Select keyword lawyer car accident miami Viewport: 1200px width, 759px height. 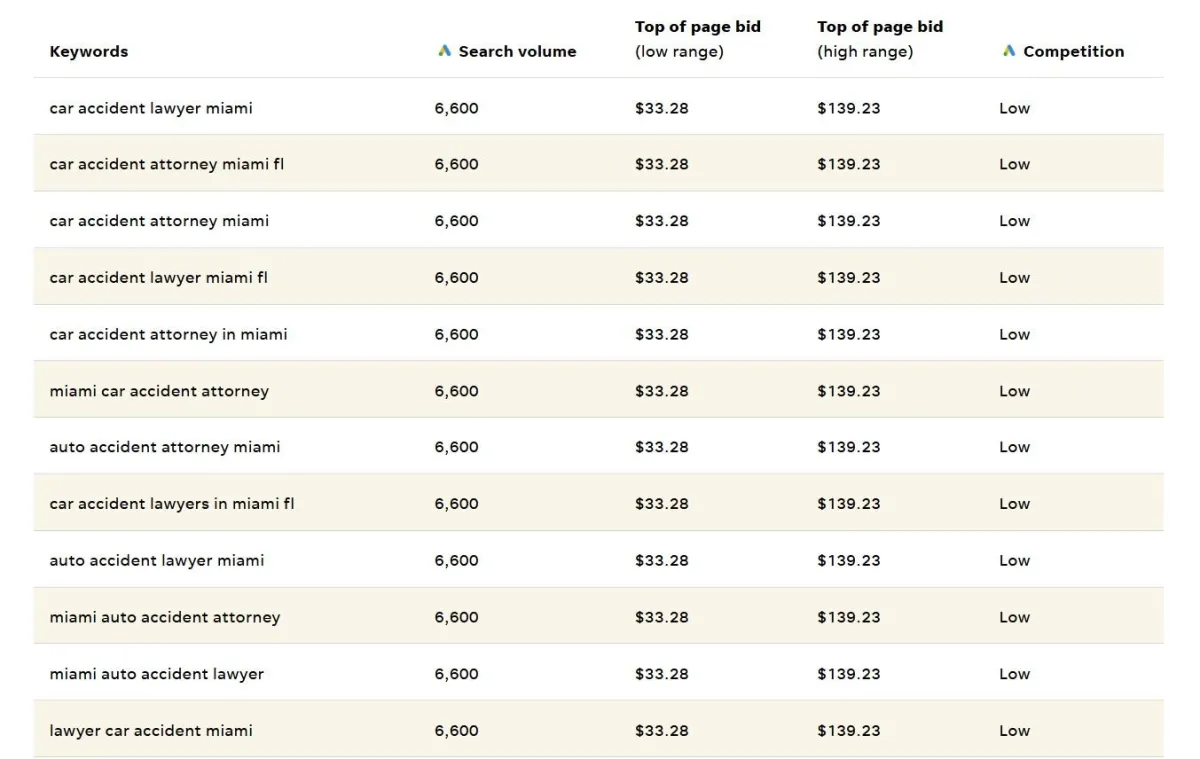(151, 731)
